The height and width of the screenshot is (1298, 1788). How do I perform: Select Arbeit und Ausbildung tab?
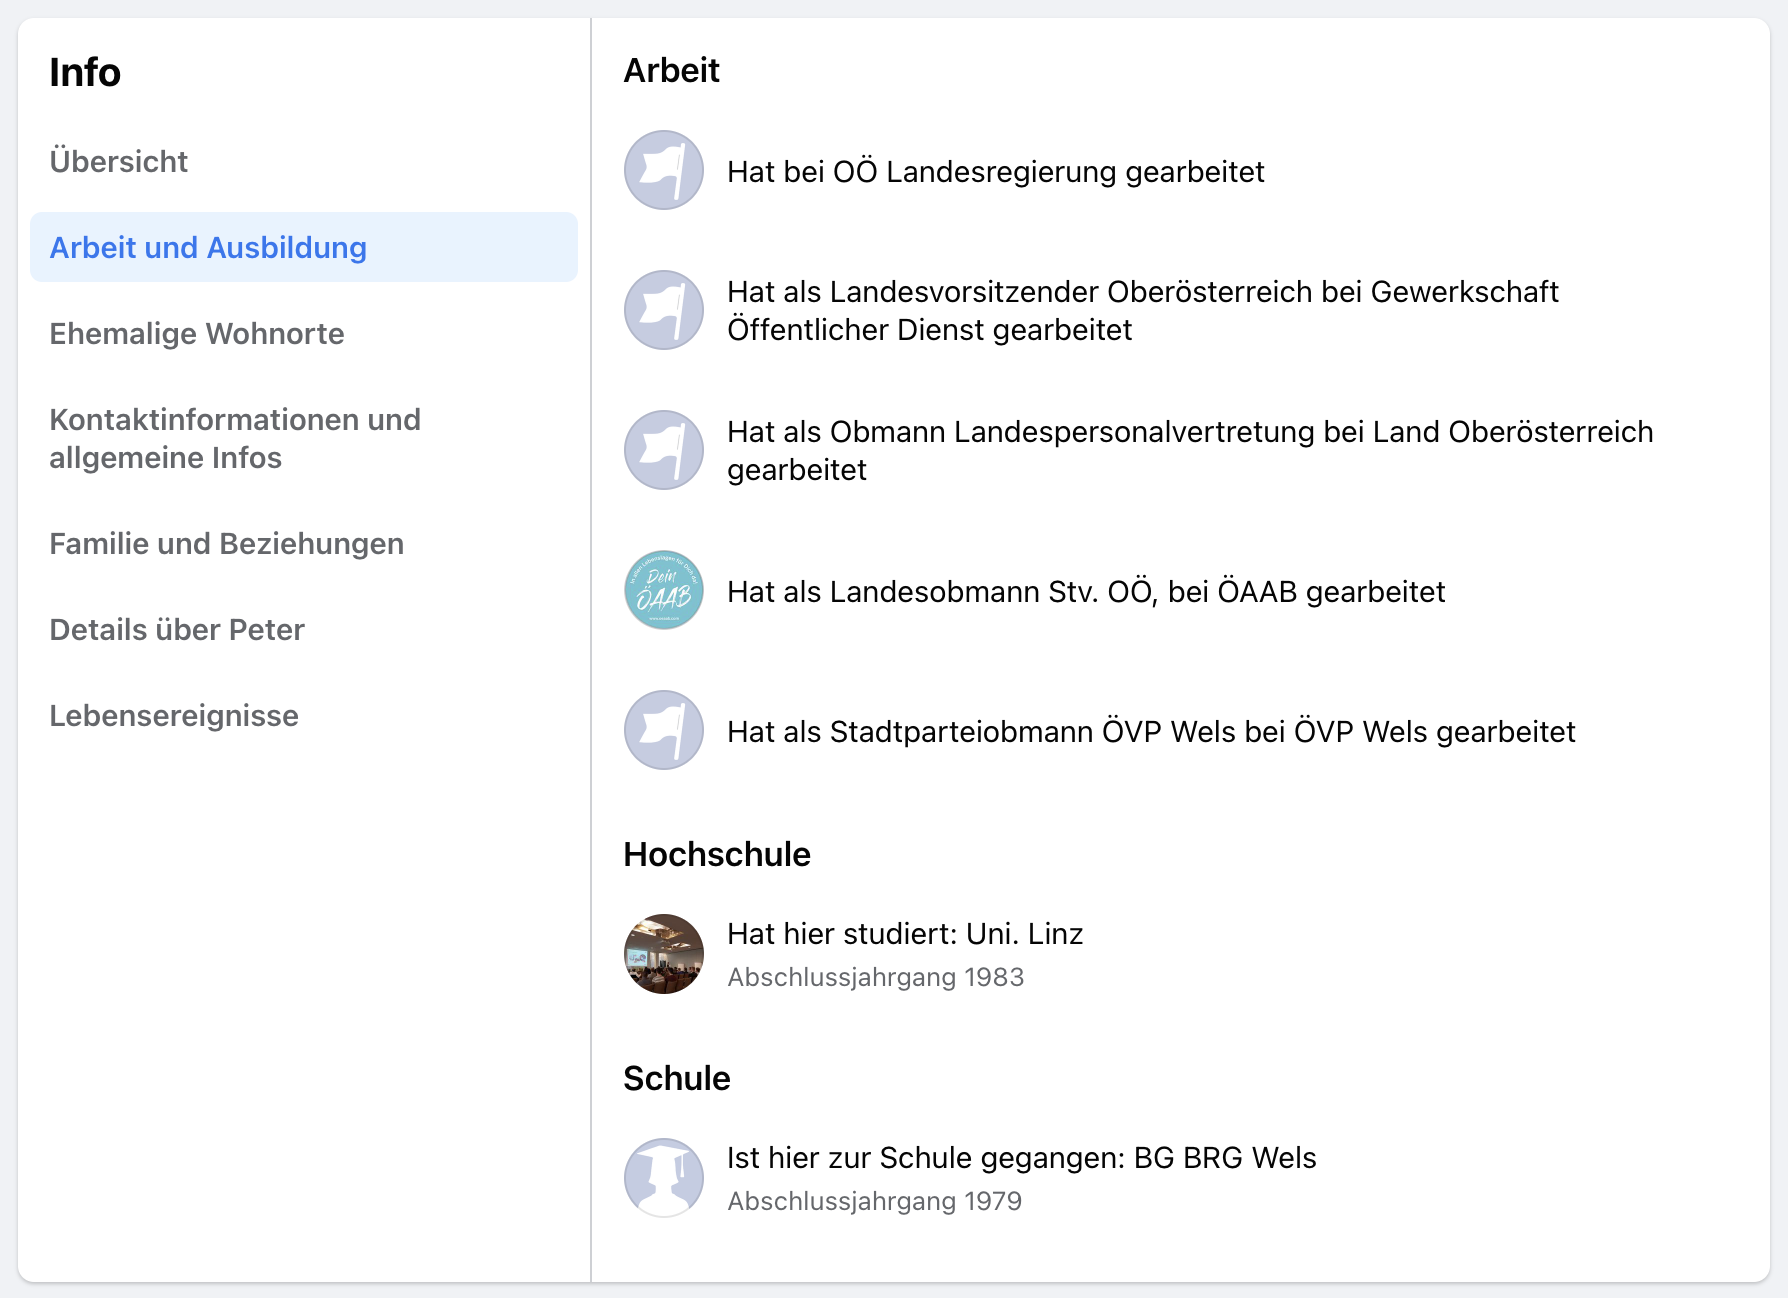click(x=304, y=247)
